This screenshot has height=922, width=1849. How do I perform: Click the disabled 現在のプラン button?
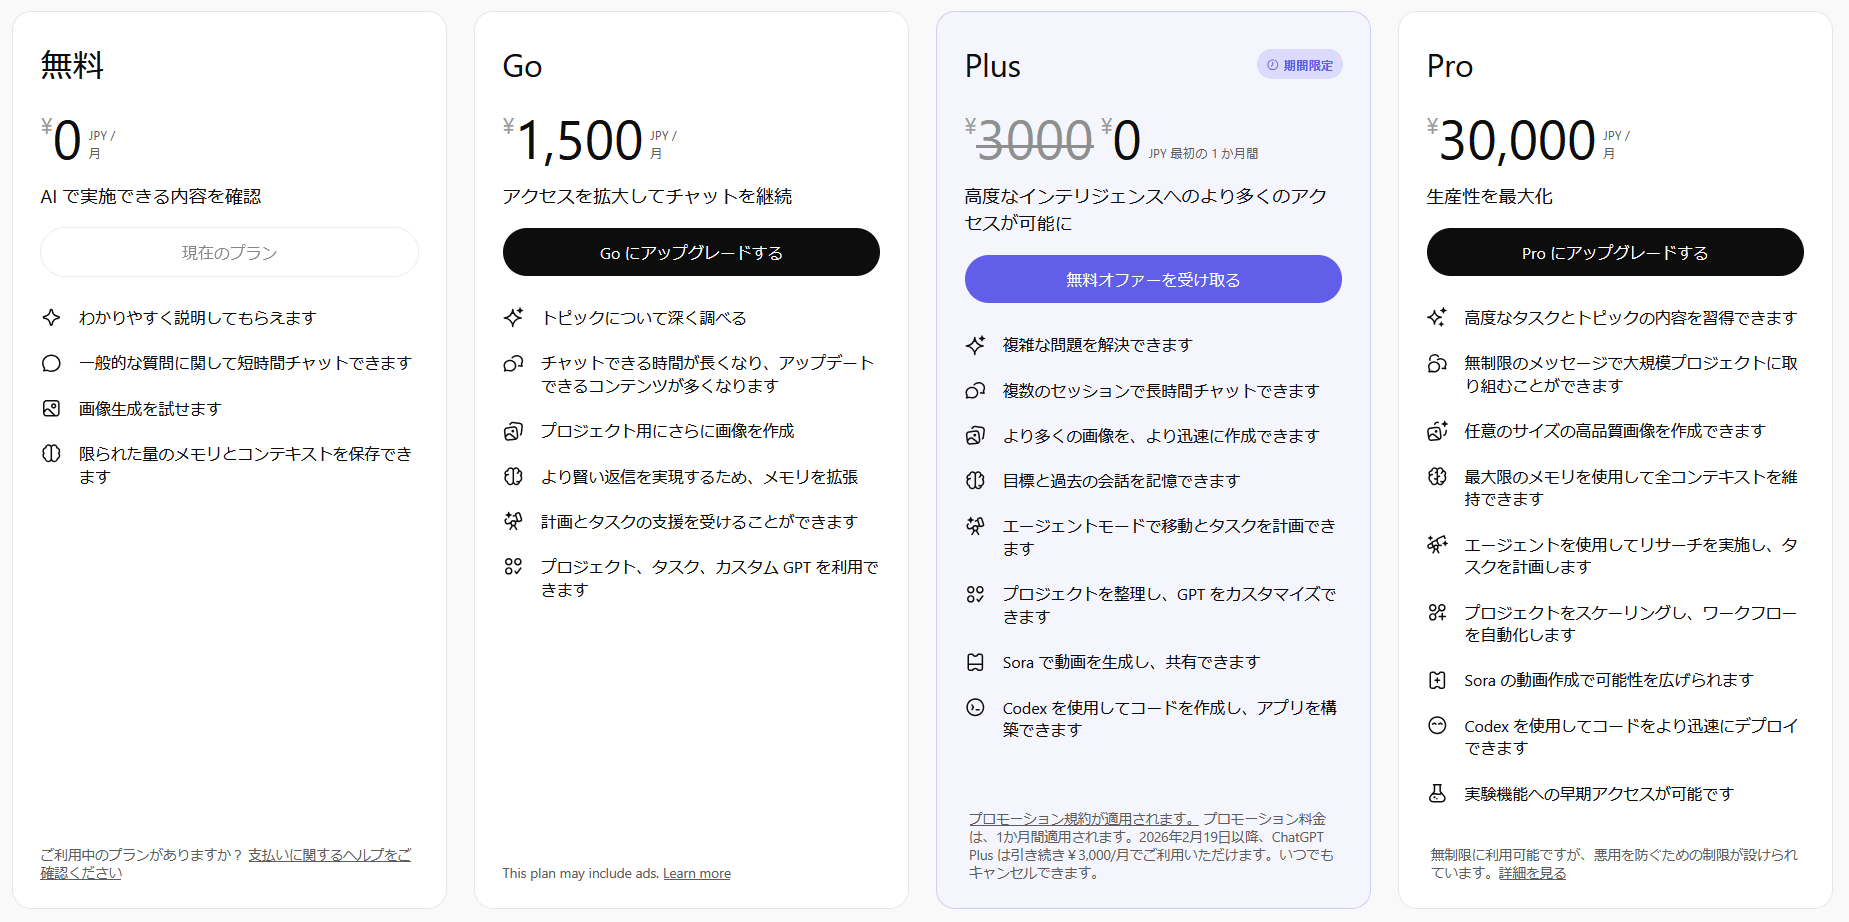click(229, 252)
